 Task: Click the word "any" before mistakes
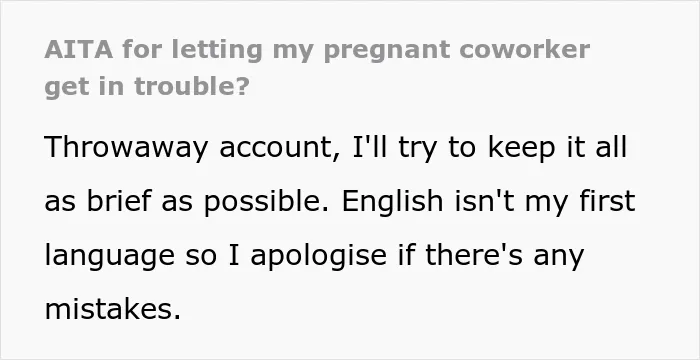click(559, 257)
